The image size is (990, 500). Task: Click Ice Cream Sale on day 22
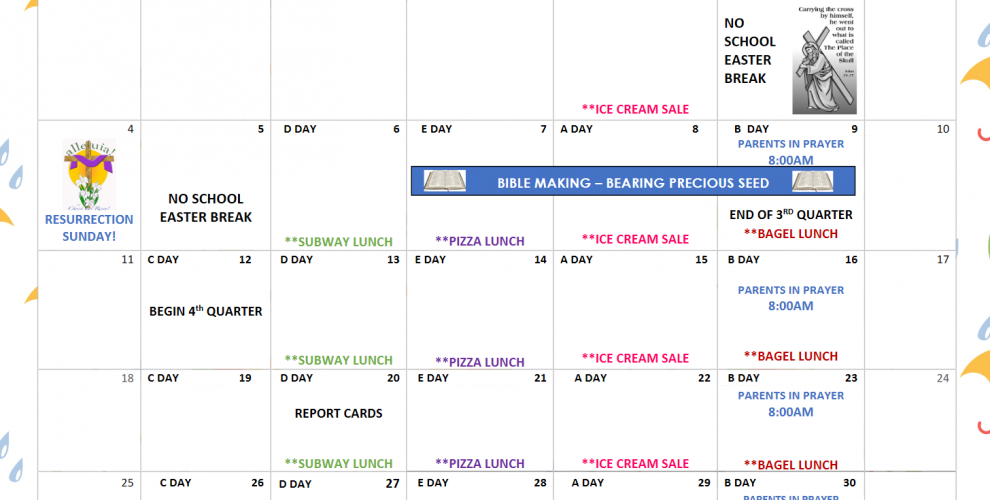pos(635,464)
